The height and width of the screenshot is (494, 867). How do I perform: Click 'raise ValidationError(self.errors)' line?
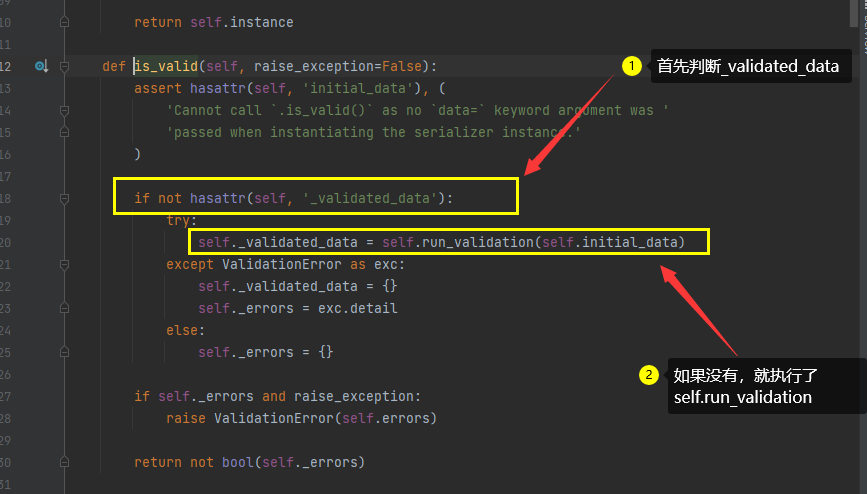point(301,418)
